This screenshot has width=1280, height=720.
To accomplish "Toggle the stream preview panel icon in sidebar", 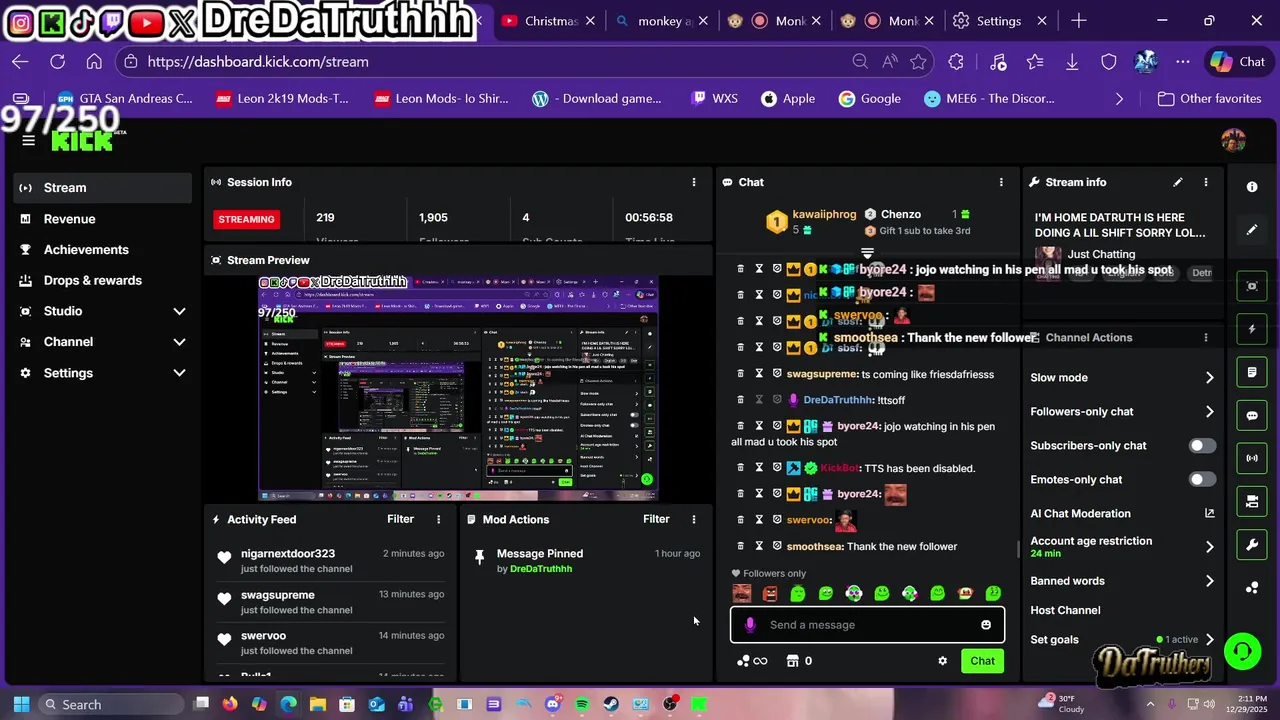I will (1252, 286).
